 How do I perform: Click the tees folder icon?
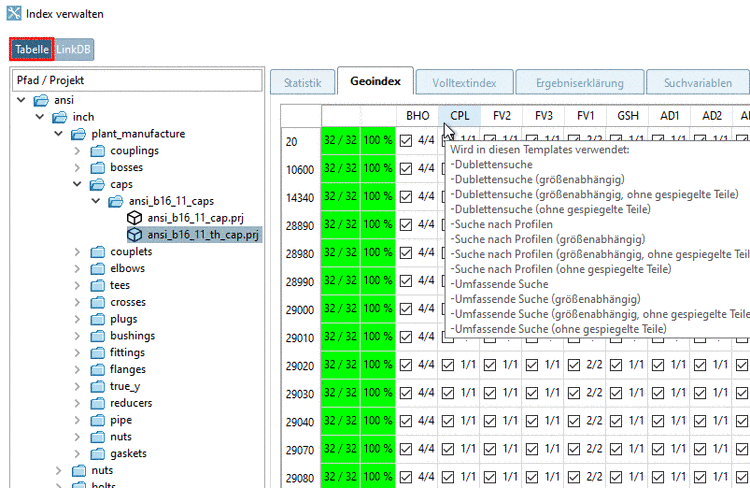pos(98,286)
